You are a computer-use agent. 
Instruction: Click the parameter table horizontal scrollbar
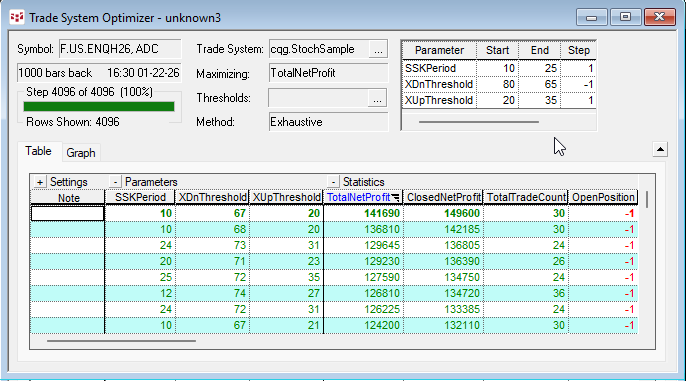(479, 122)
